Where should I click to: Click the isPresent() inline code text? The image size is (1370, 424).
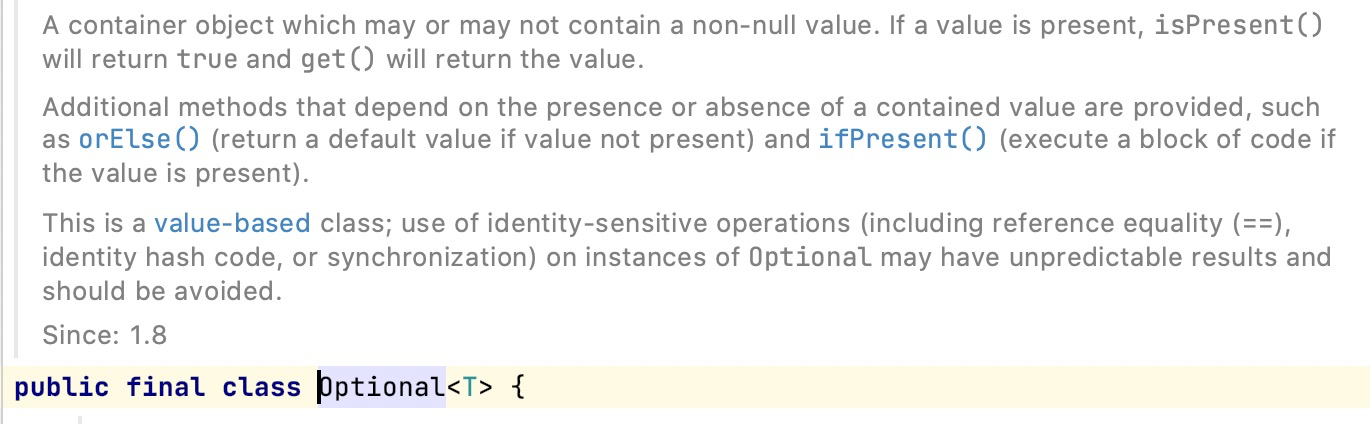point(1238,27)
